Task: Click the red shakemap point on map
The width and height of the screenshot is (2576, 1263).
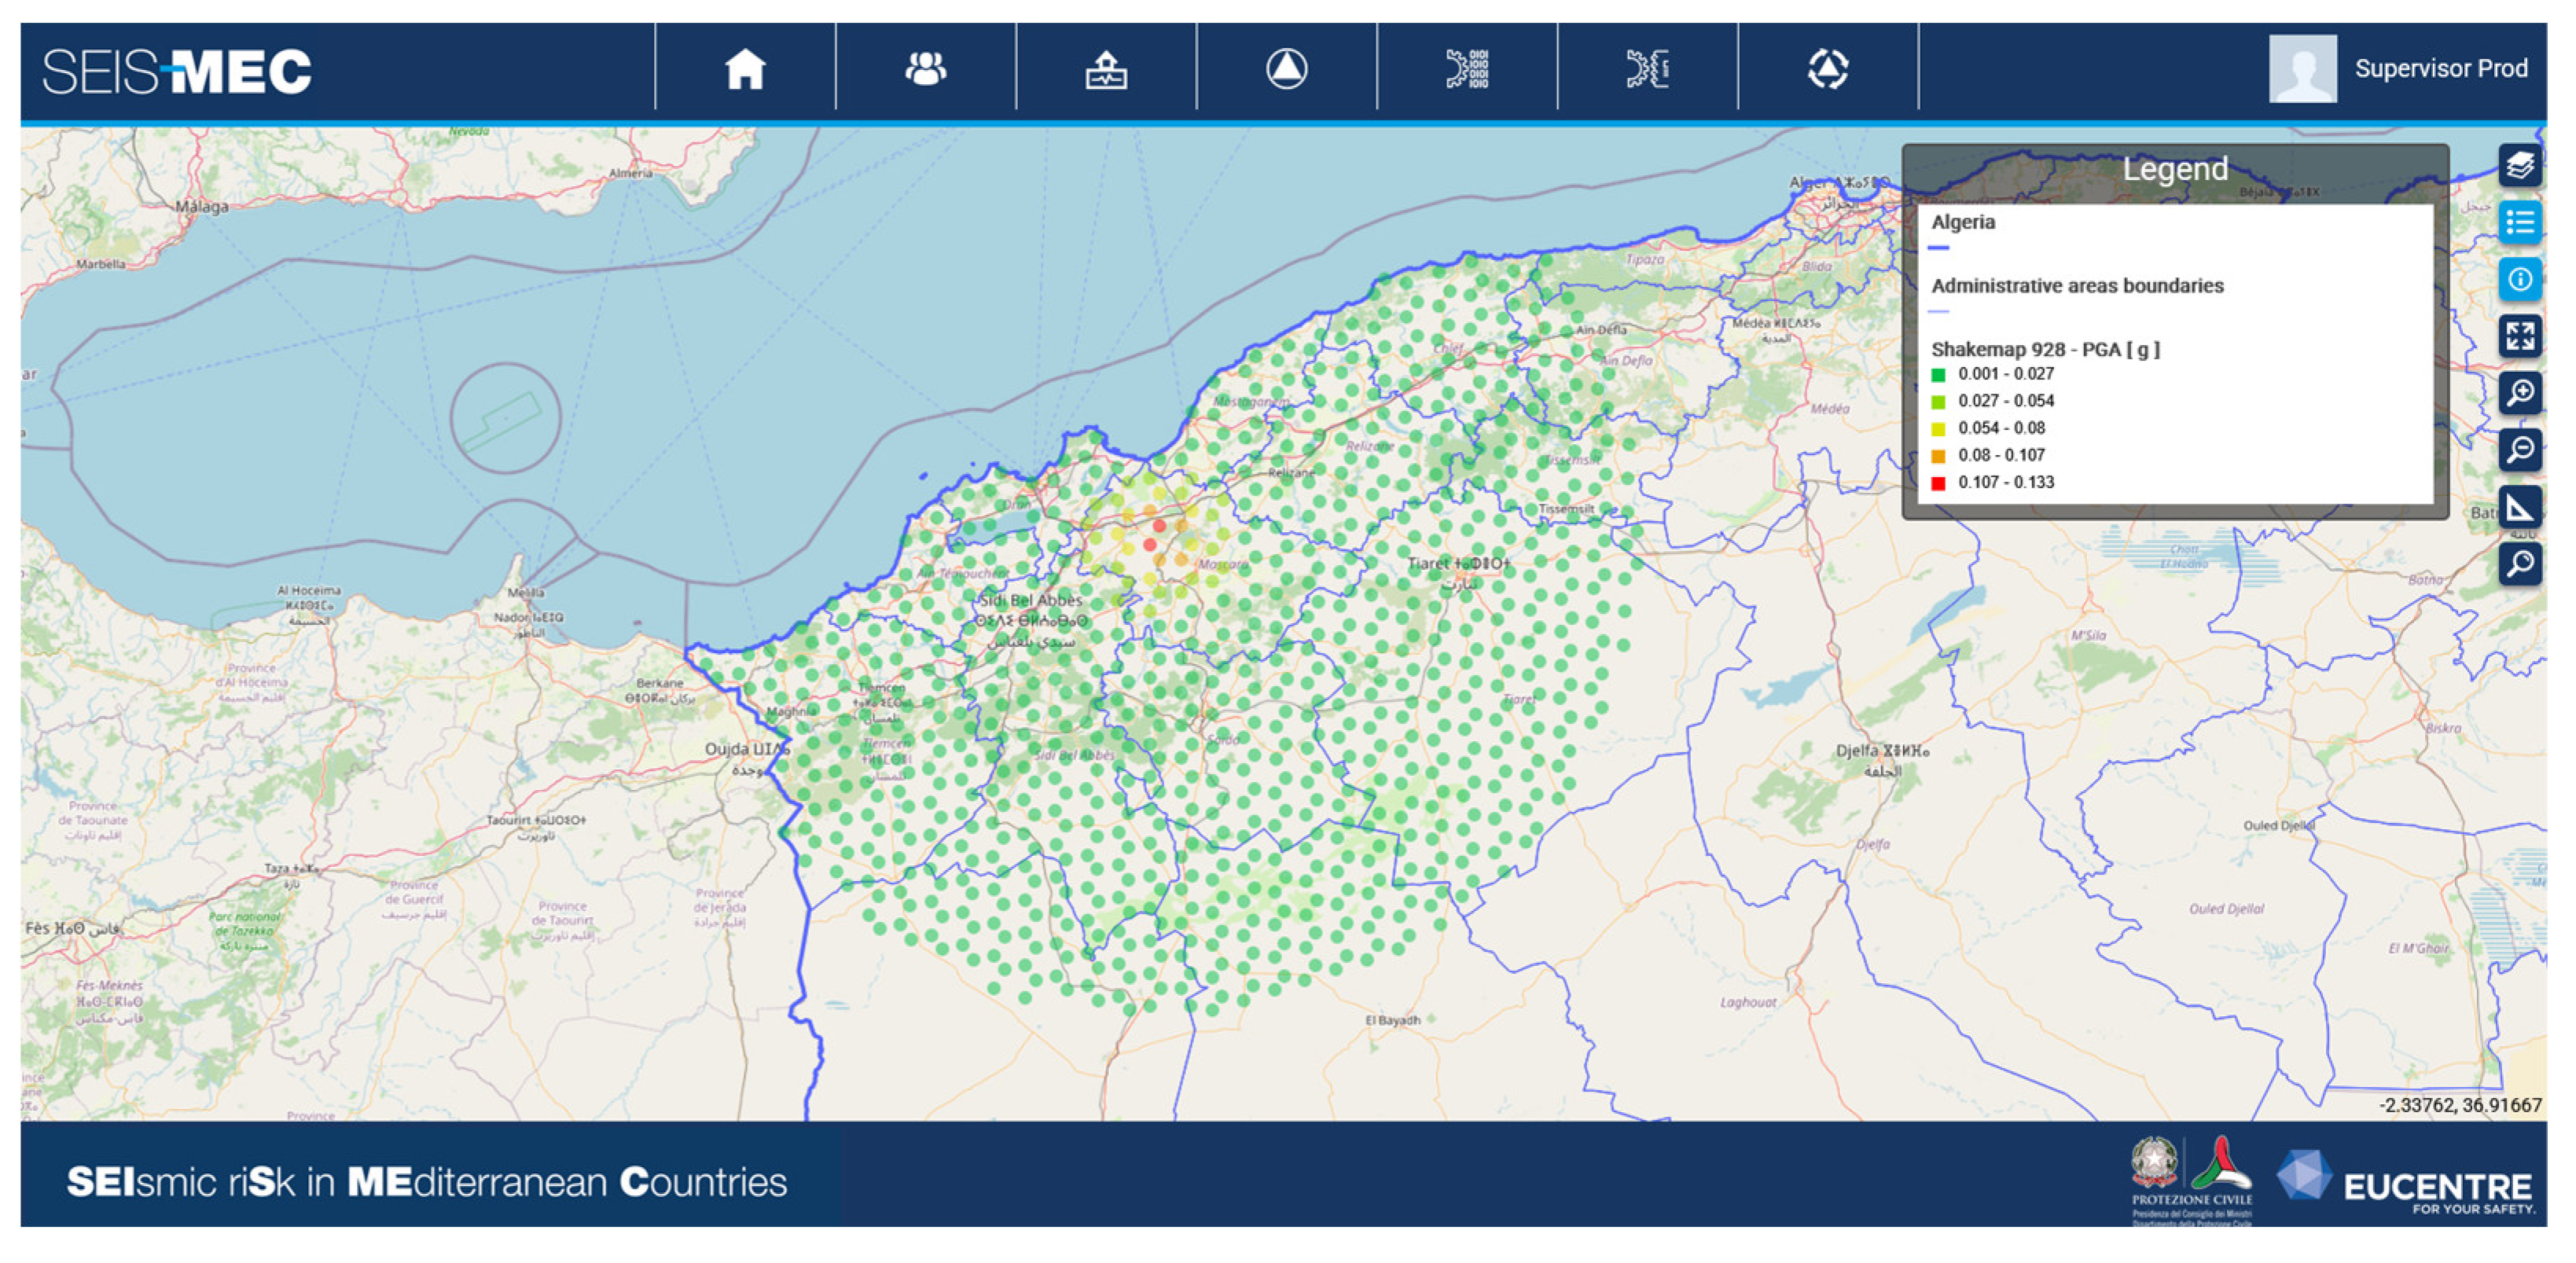Action: pyautogui.click(x=1159, y=525)
